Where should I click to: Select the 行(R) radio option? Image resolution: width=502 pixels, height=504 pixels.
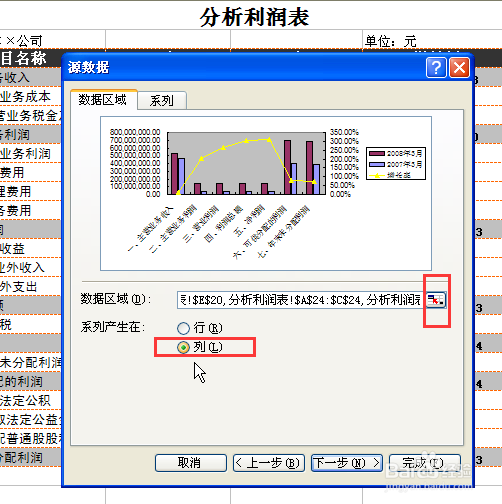click(199, 328)
